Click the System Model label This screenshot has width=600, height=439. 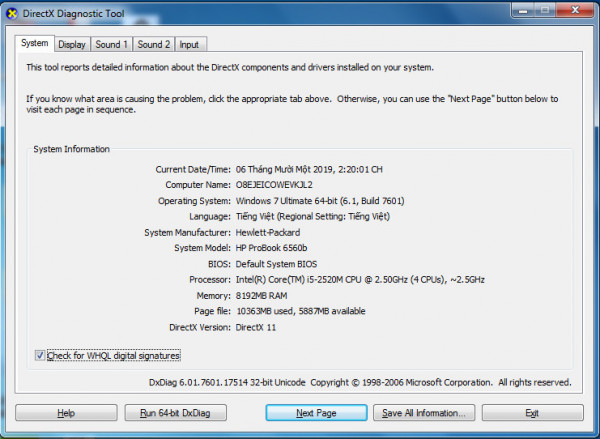point(202,248)
